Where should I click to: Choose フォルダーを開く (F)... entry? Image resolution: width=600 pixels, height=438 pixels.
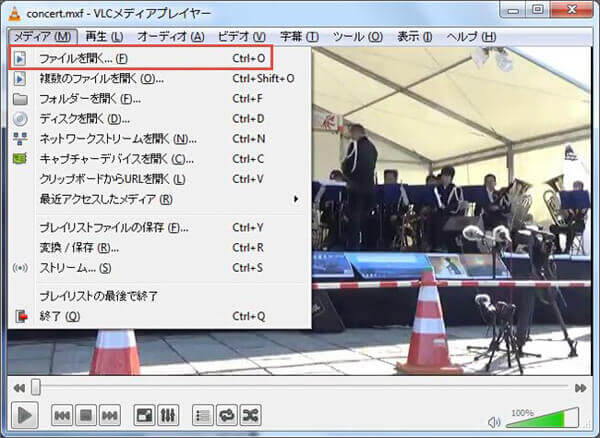[160, 99]
